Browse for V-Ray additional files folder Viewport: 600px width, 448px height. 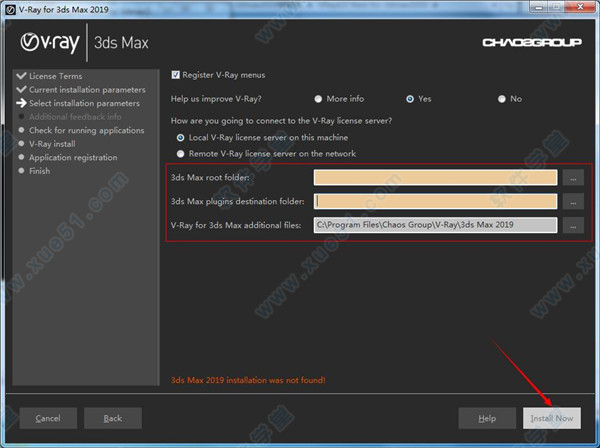click(x=573, y=225)
